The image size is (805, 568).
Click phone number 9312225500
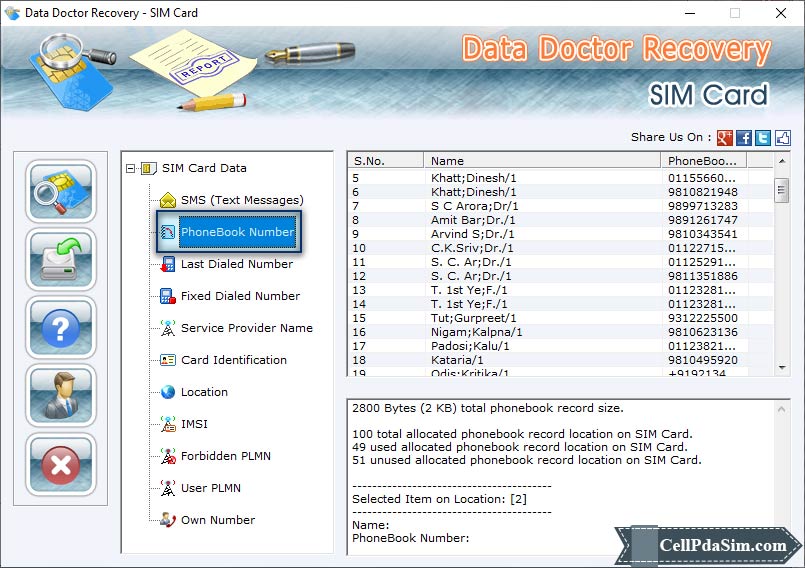[703, 318]
